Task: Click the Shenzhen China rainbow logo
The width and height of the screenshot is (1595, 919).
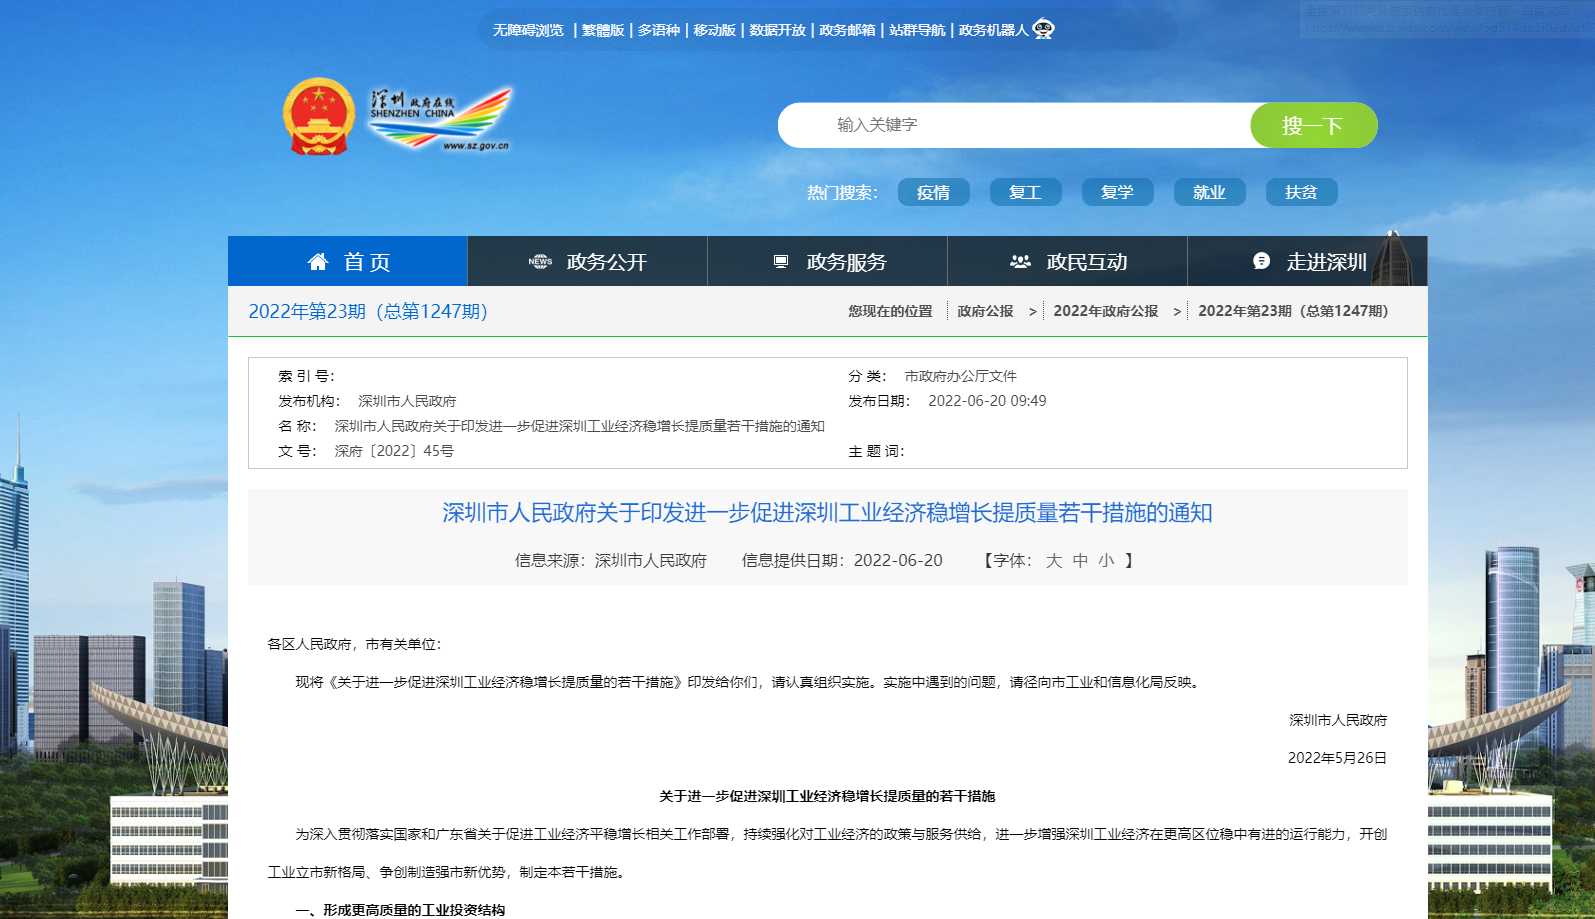Action: tap(441, 119)
